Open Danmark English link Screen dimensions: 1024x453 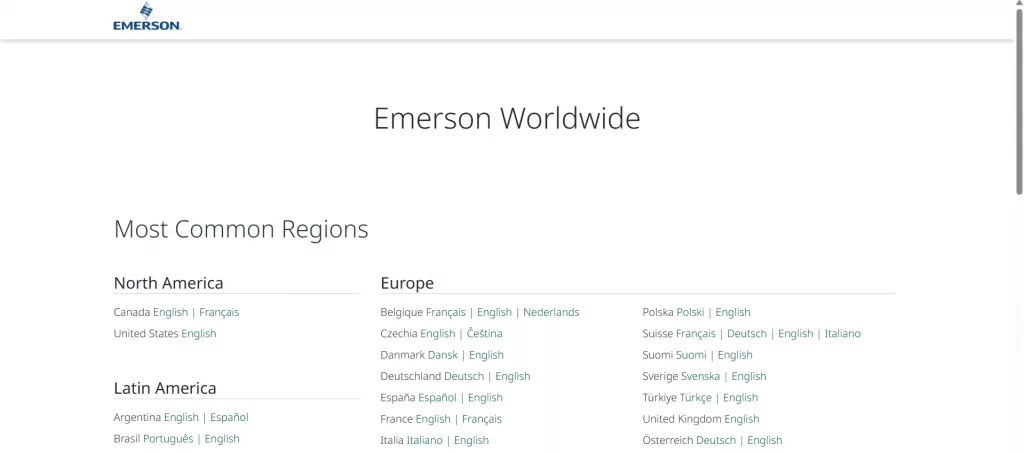487,355
